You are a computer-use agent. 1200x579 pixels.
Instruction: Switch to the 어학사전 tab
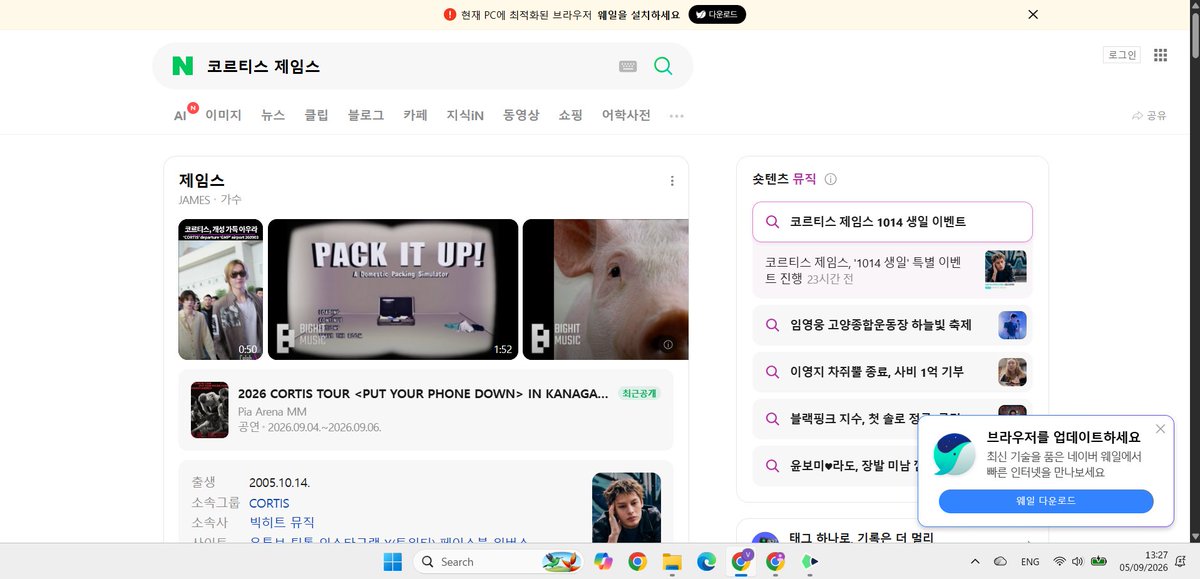click(x=626, y=115)
